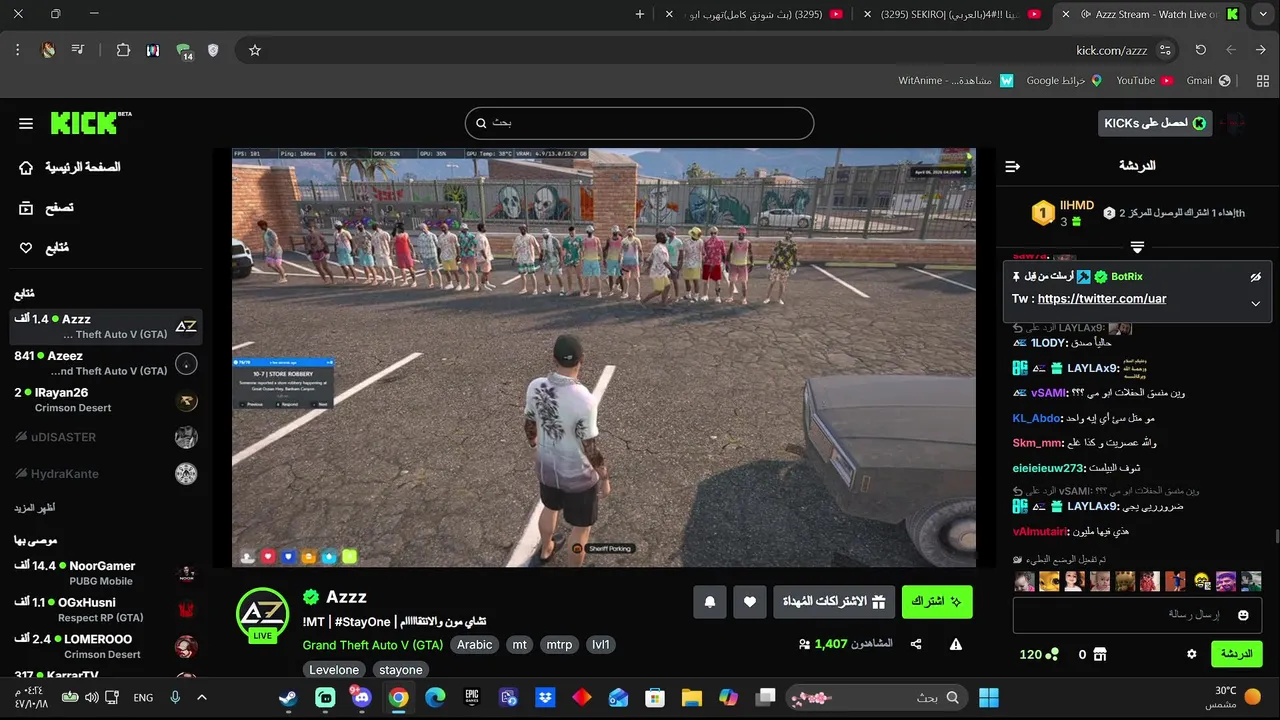Viewport: 1280px width, 720px height.
Task: Hide the pinned BotRix message
Action: [x=1256, y=277]
